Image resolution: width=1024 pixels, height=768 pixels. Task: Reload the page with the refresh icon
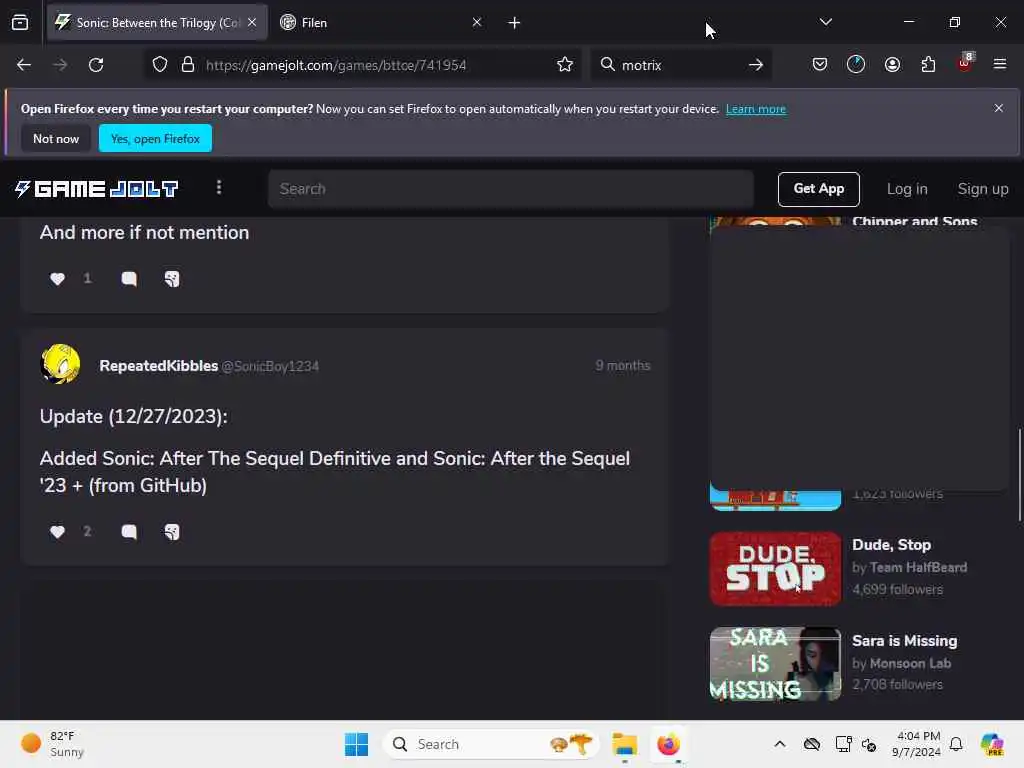click(96, 65)
